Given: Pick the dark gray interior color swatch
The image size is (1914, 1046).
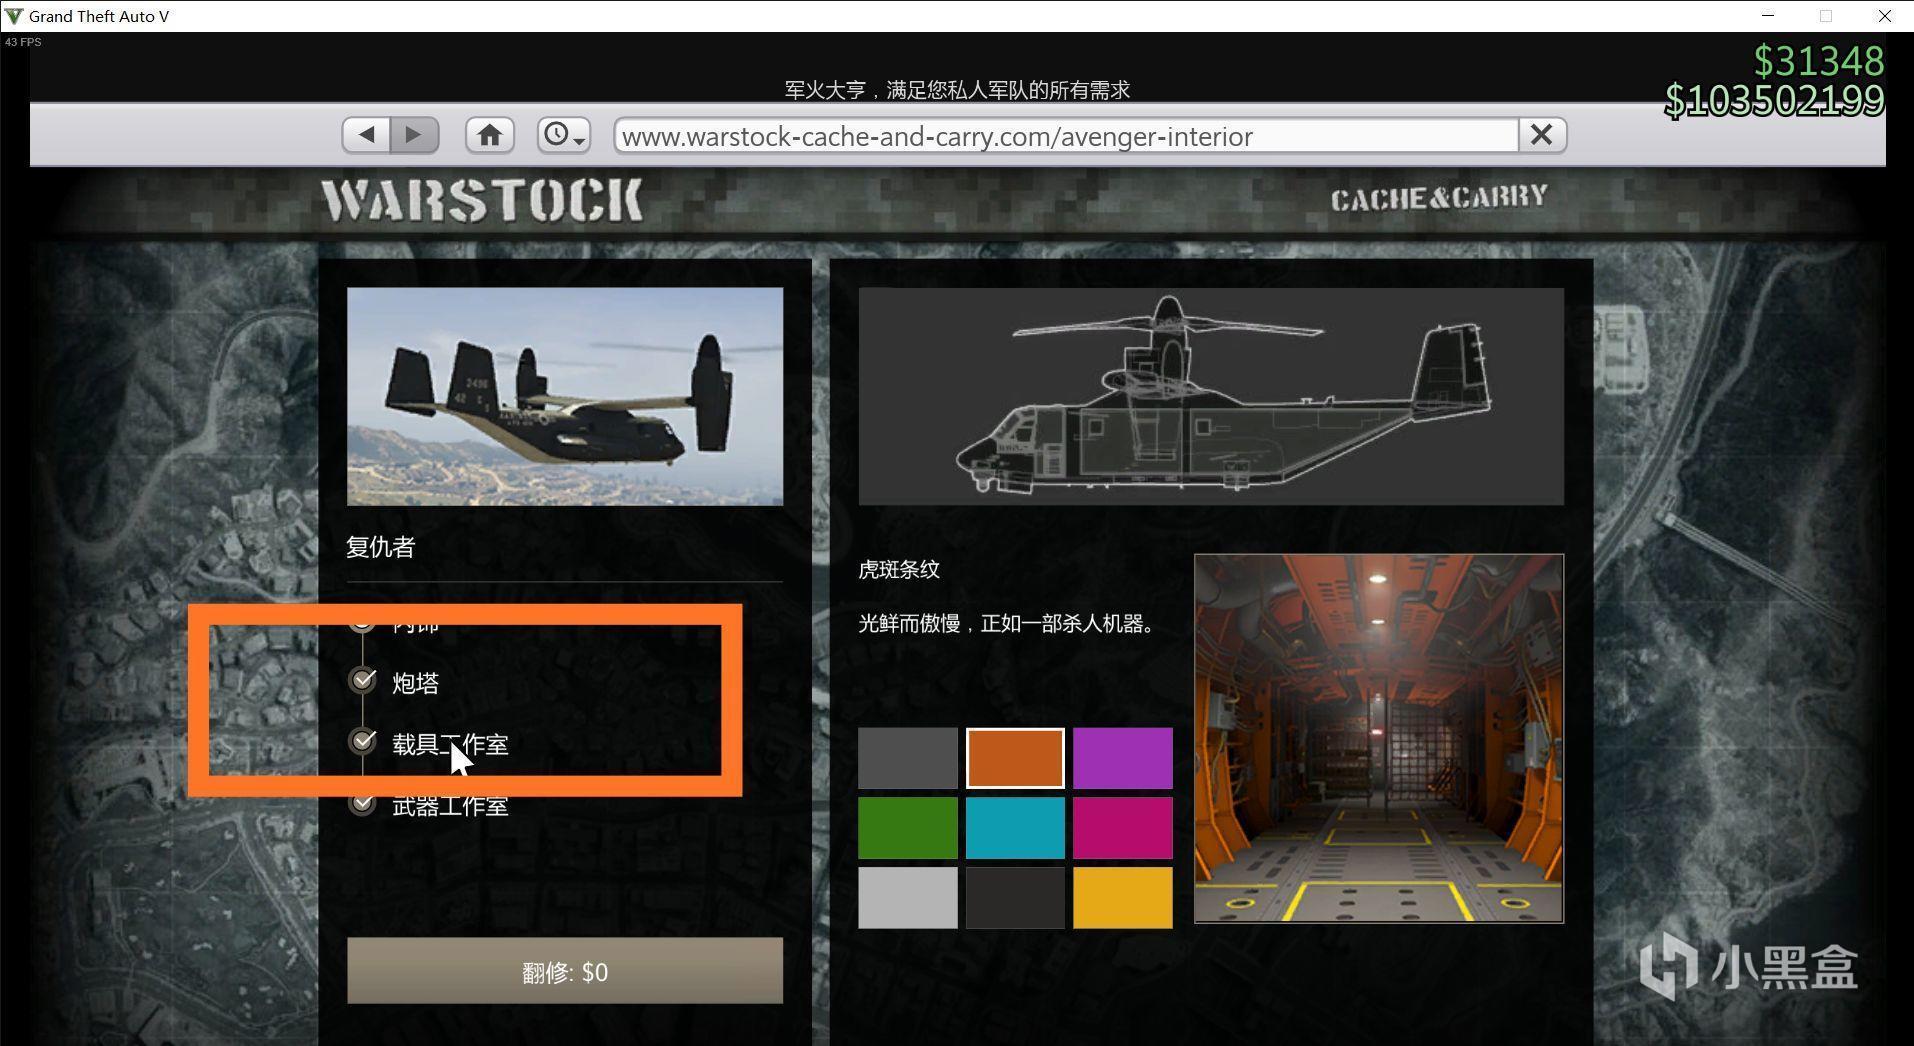Looking at the screenshot, I should (x=908, y=758).
